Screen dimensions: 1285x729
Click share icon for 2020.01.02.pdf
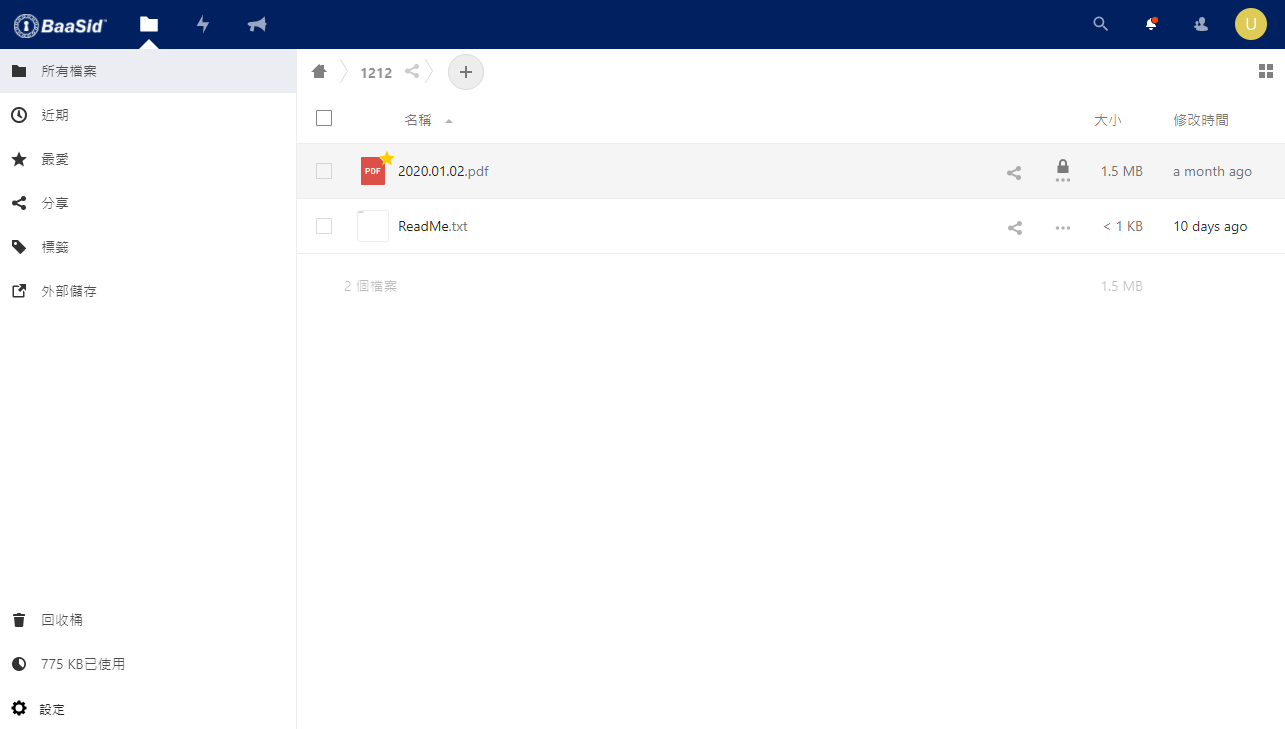(1014, 172)
